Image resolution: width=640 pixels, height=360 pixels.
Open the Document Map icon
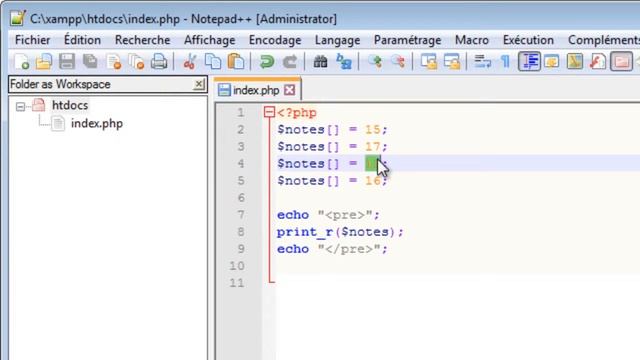(x=575, y=62)
